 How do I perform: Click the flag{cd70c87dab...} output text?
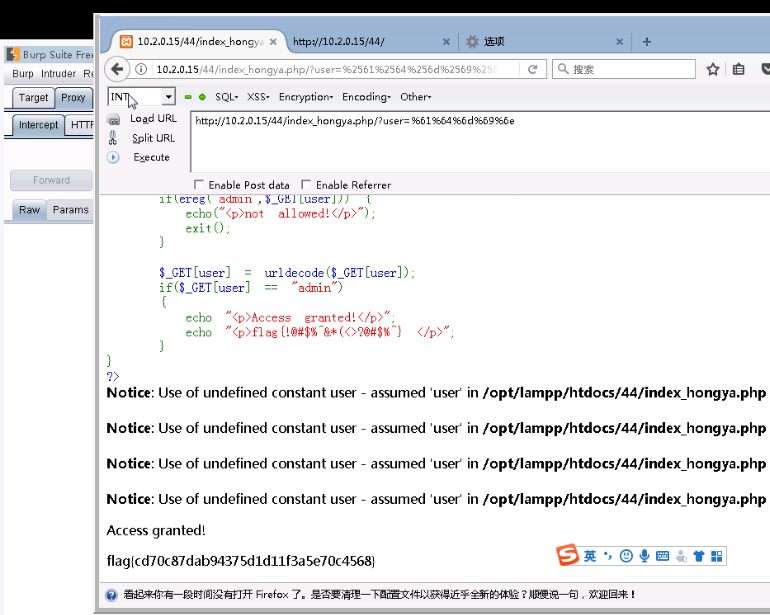pos(241,561)
